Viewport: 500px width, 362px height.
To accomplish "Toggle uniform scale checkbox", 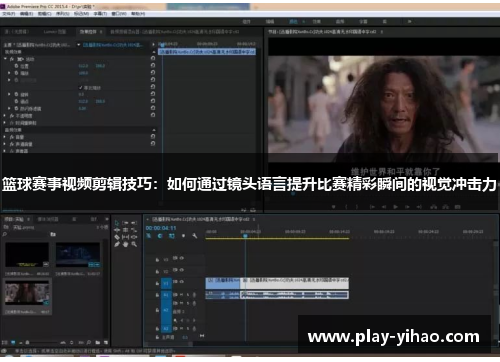I will pyautogui.click(x=80, y=88).
